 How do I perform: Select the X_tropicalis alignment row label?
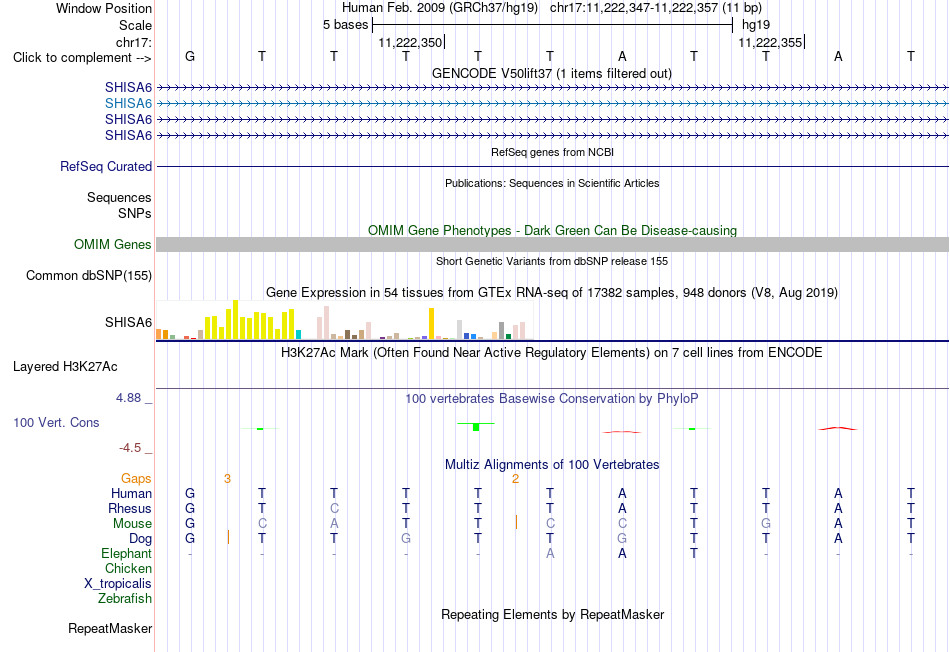pos(118,584)
